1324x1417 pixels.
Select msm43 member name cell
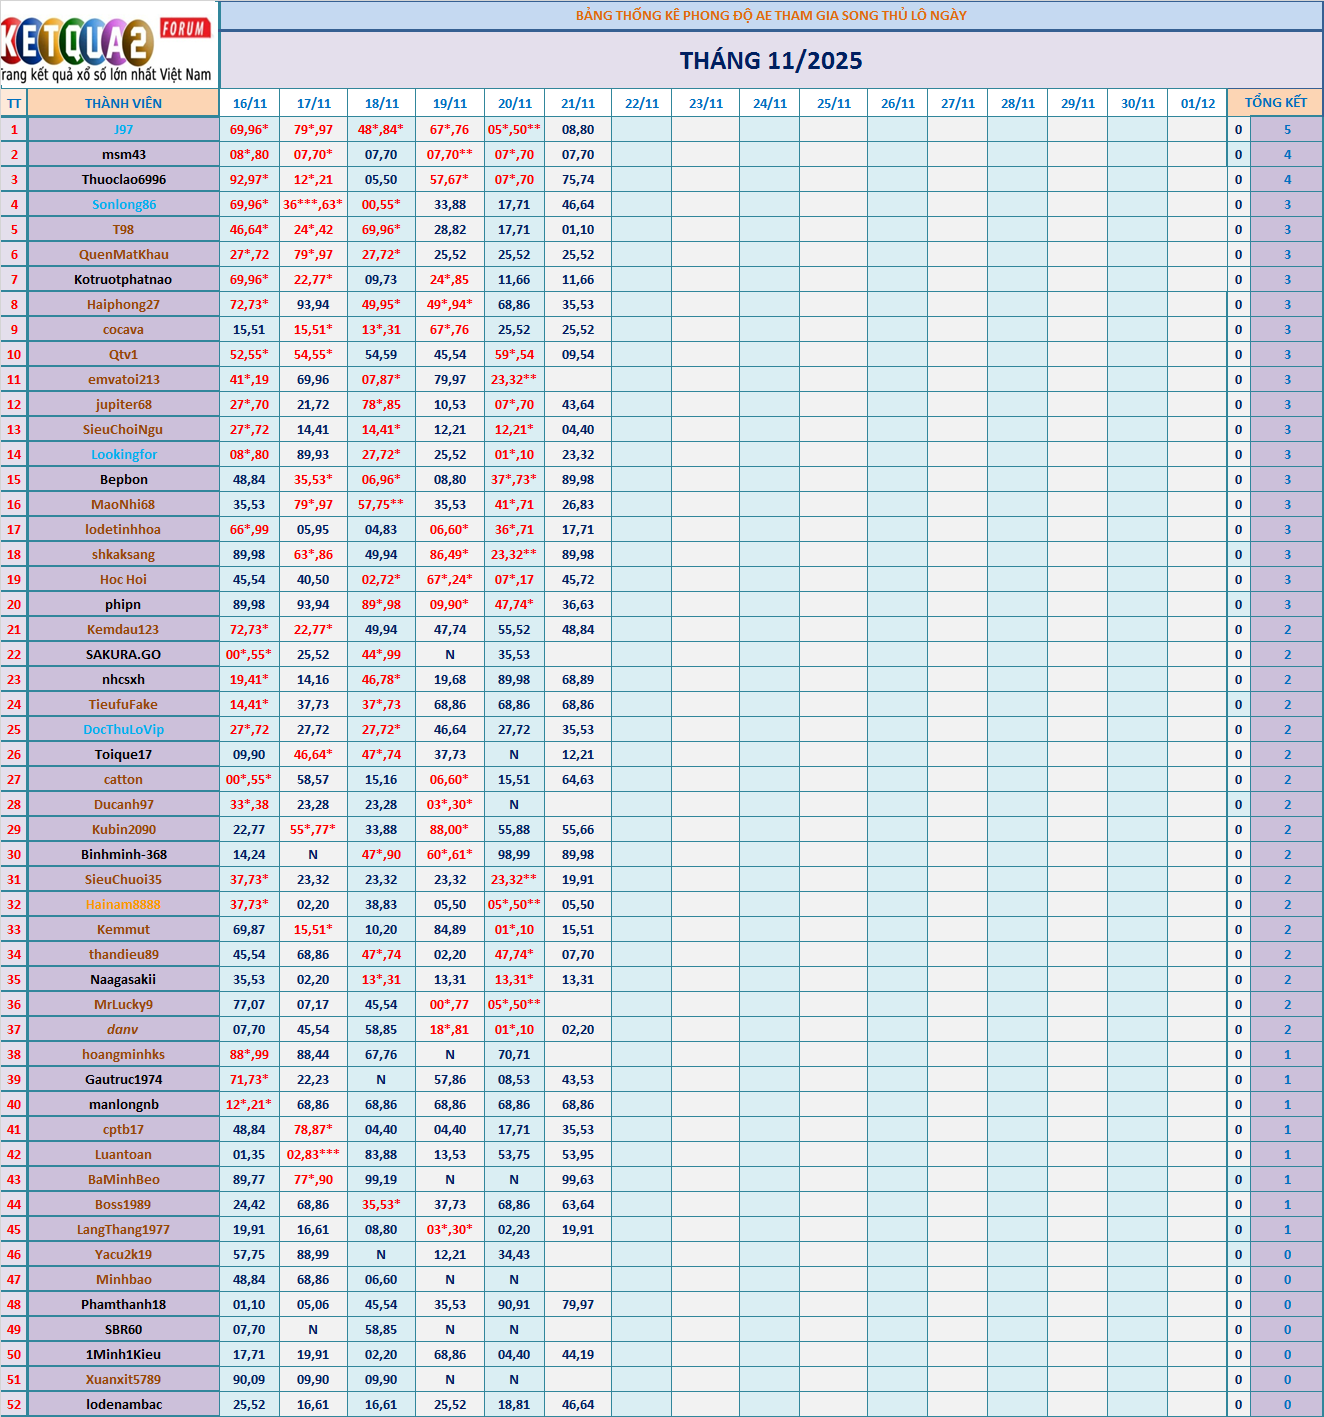pyautogui.click(x=124, y=154)
